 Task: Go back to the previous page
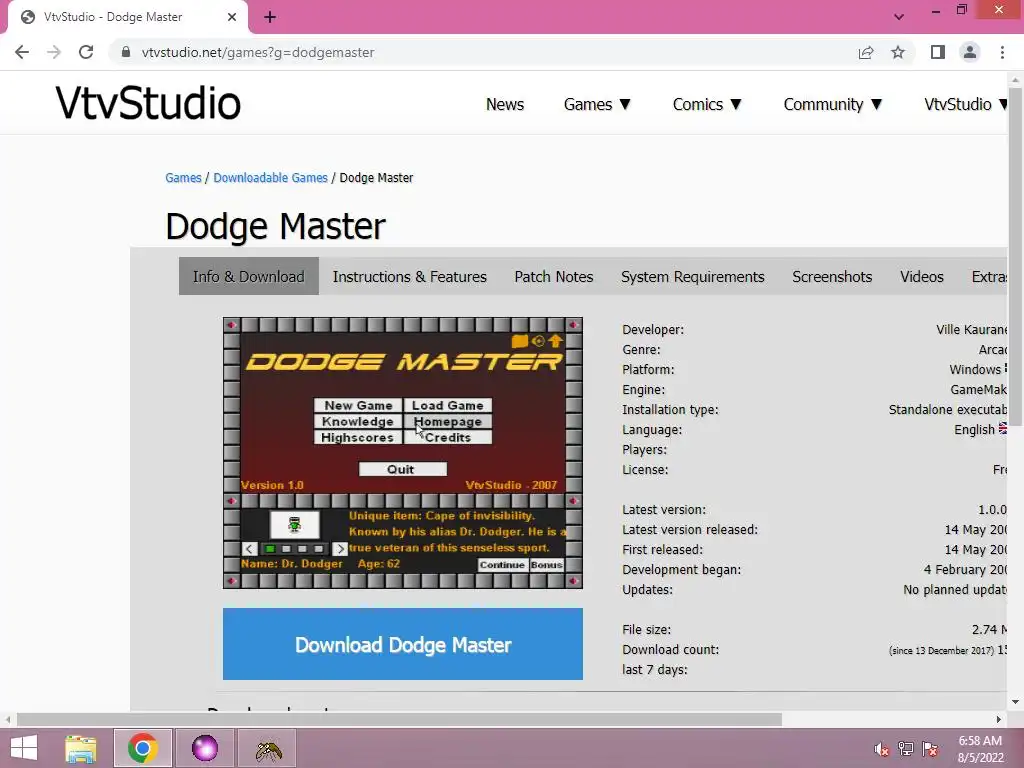[22, 52]
